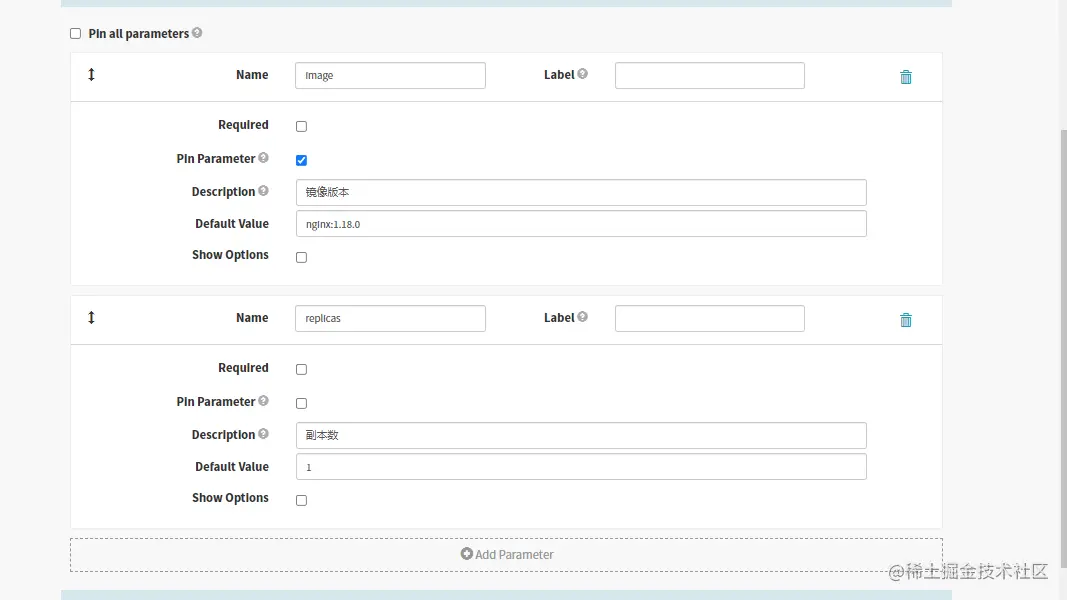Show help for replicas Pin Parameter
1067x600 pixels.
(x=263, y=400)
